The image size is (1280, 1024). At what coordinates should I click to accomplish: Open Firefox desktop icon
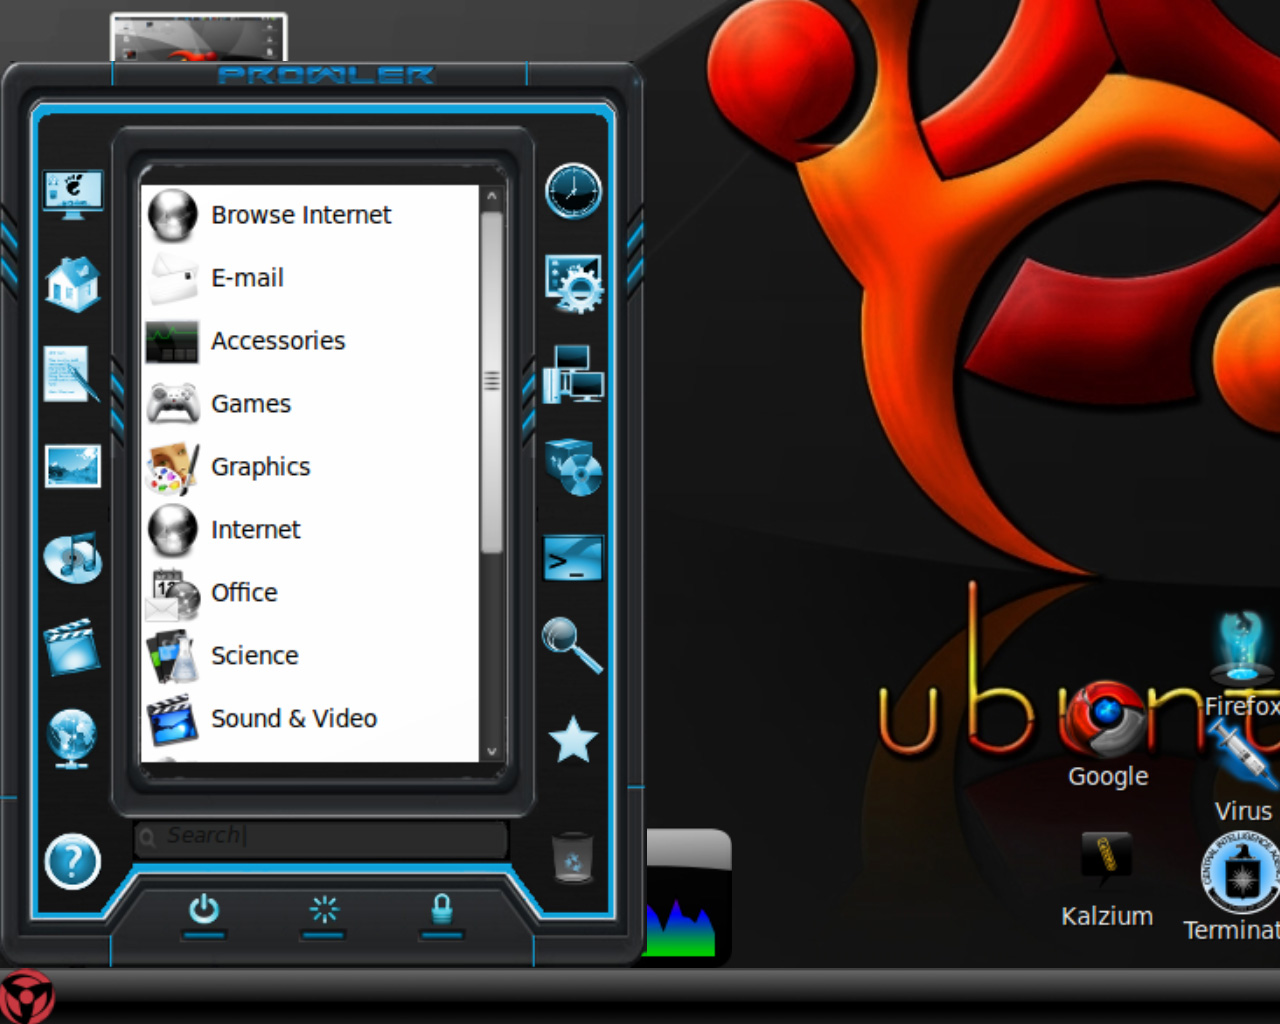coord(1241,665)
